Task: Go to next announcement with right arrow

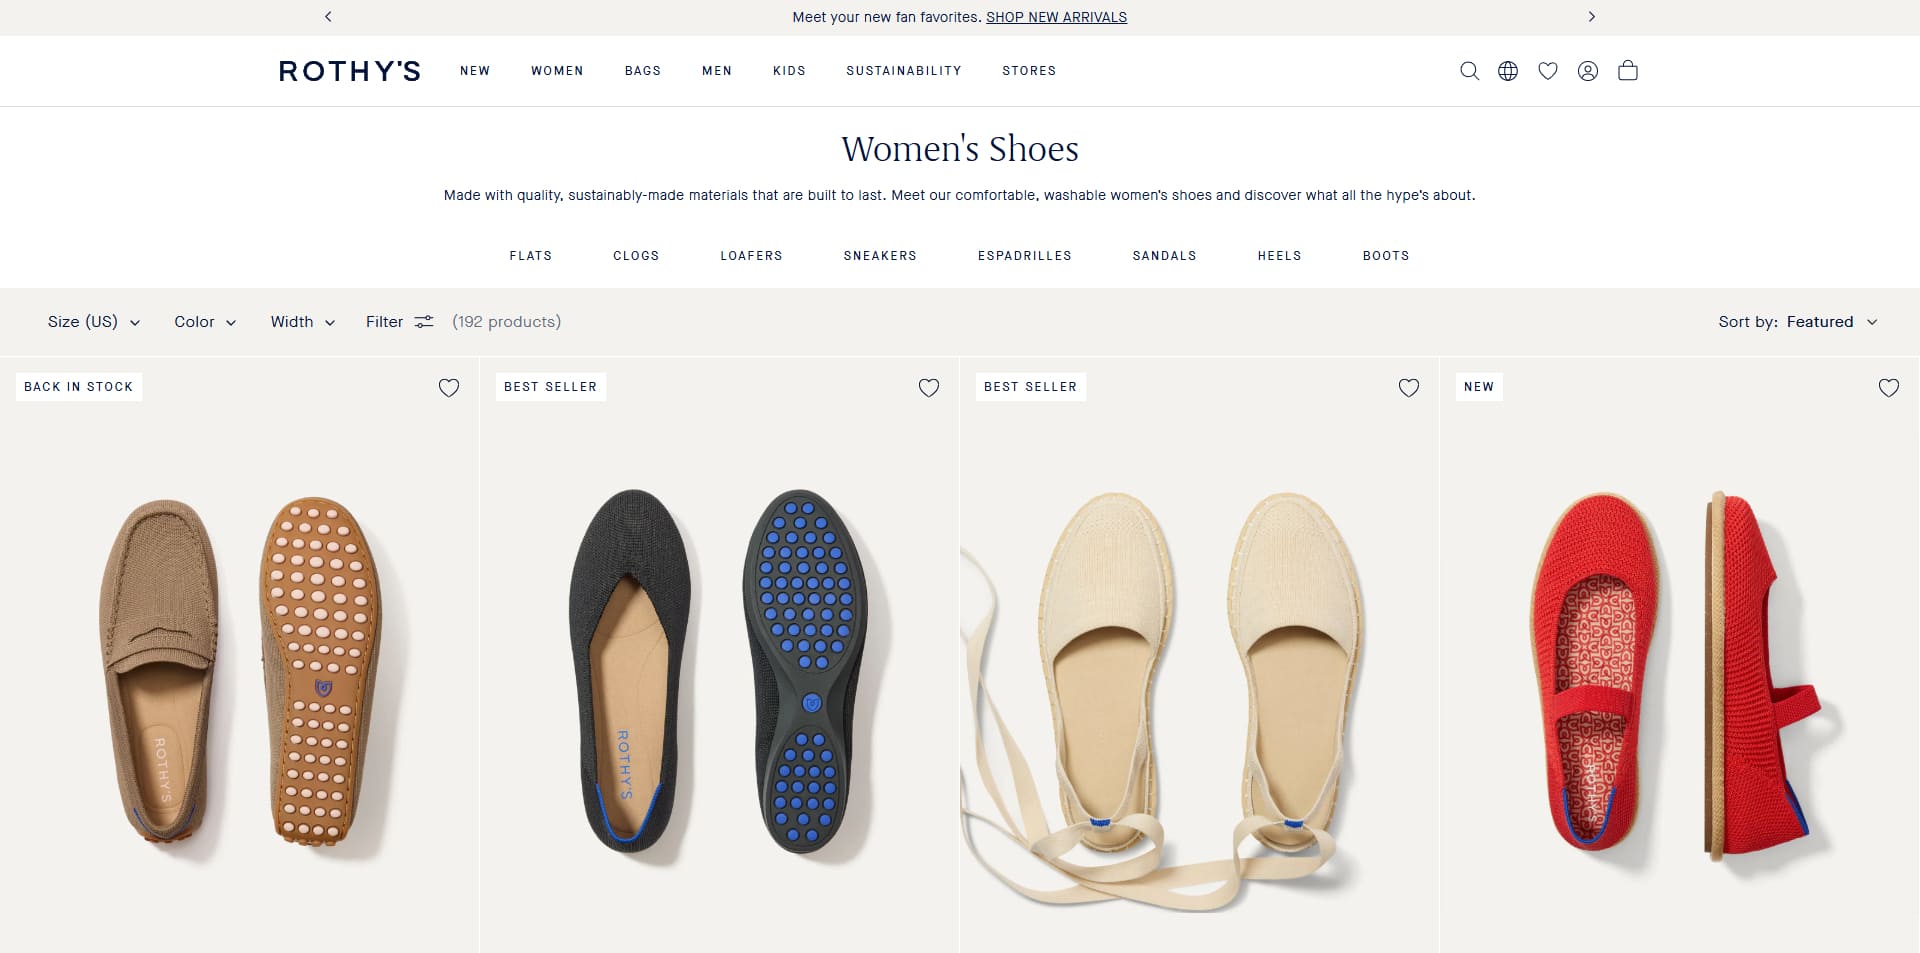Action: point(1592,17)
